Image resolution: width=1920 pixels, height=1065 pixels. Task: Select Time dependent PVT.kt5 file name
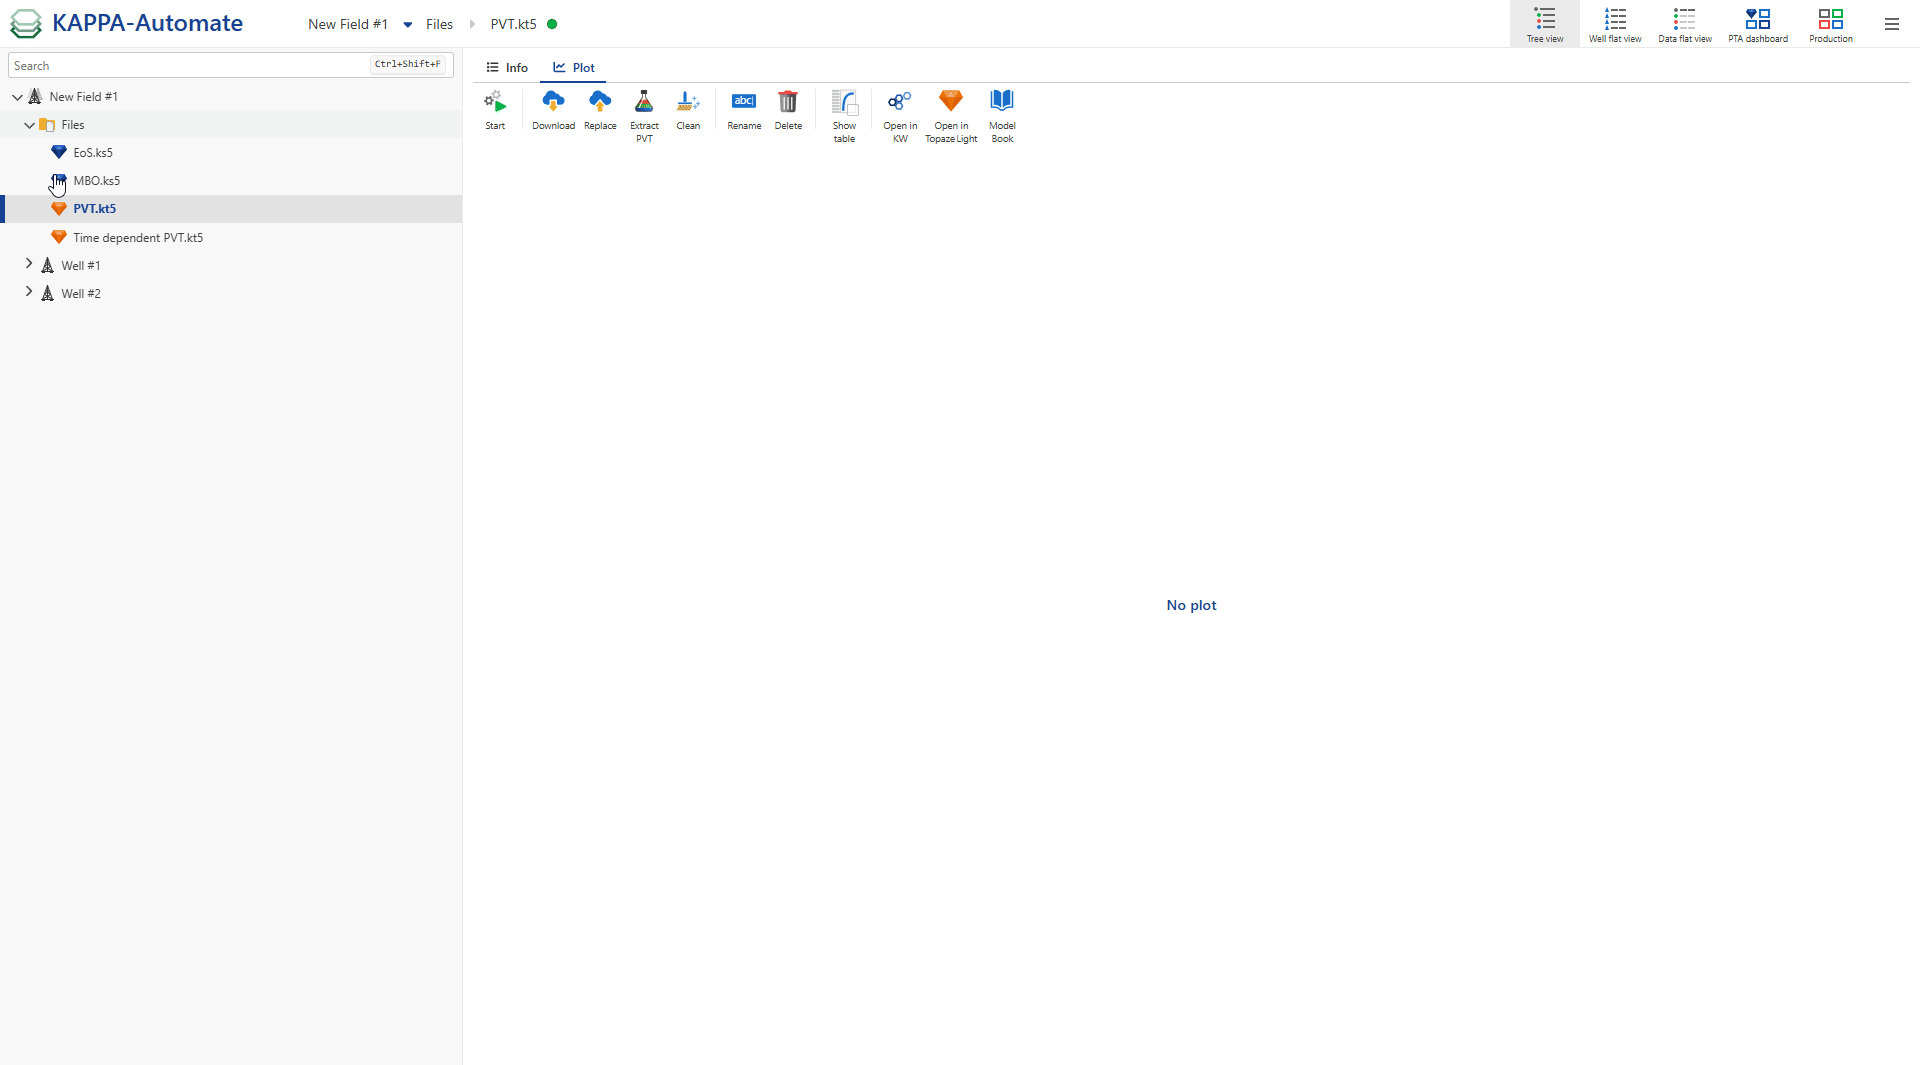tap(138, 238)
